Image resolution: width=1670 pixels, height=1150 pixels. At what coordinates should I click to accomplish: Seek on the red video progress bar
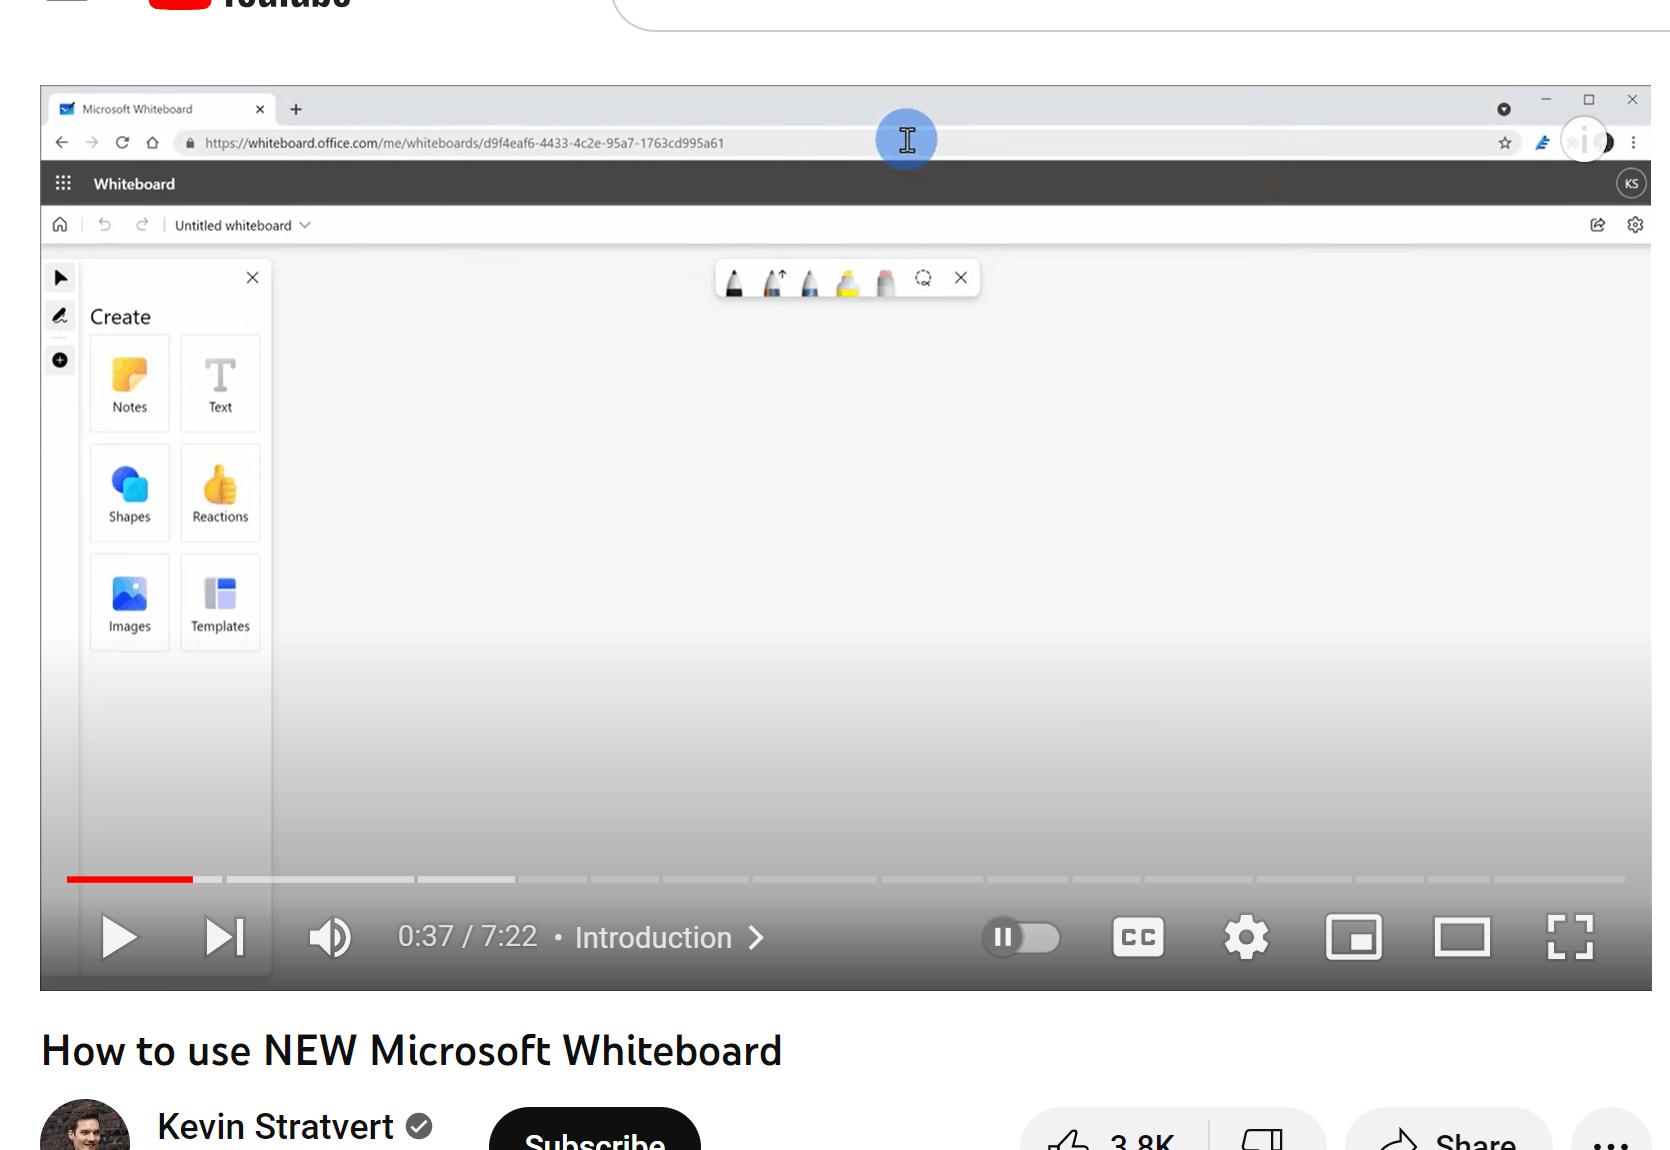click(130, 879)
